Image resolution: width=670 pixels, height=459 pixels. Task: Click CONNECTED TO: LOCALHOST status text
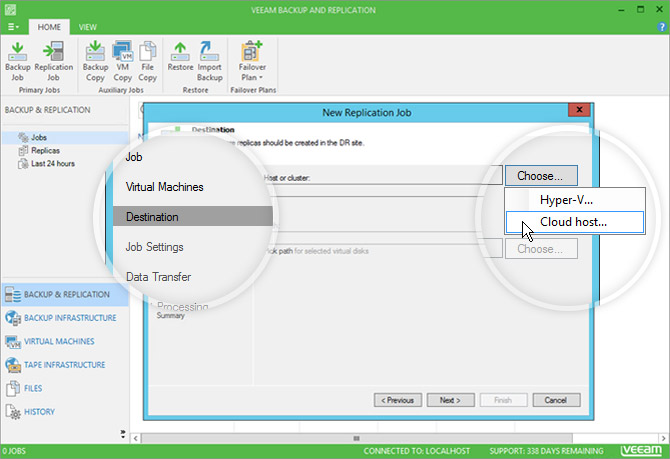click(x=417, y=451)
